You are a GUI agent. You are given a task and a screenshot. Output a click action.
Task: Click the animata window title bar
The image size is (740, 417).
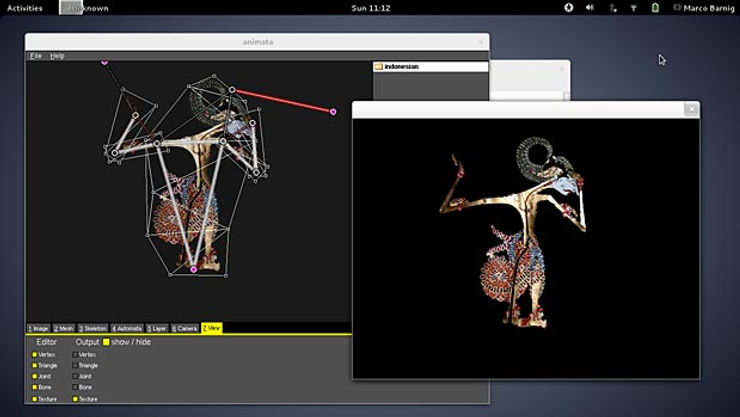pyautogui.click(x=257, y=42)
